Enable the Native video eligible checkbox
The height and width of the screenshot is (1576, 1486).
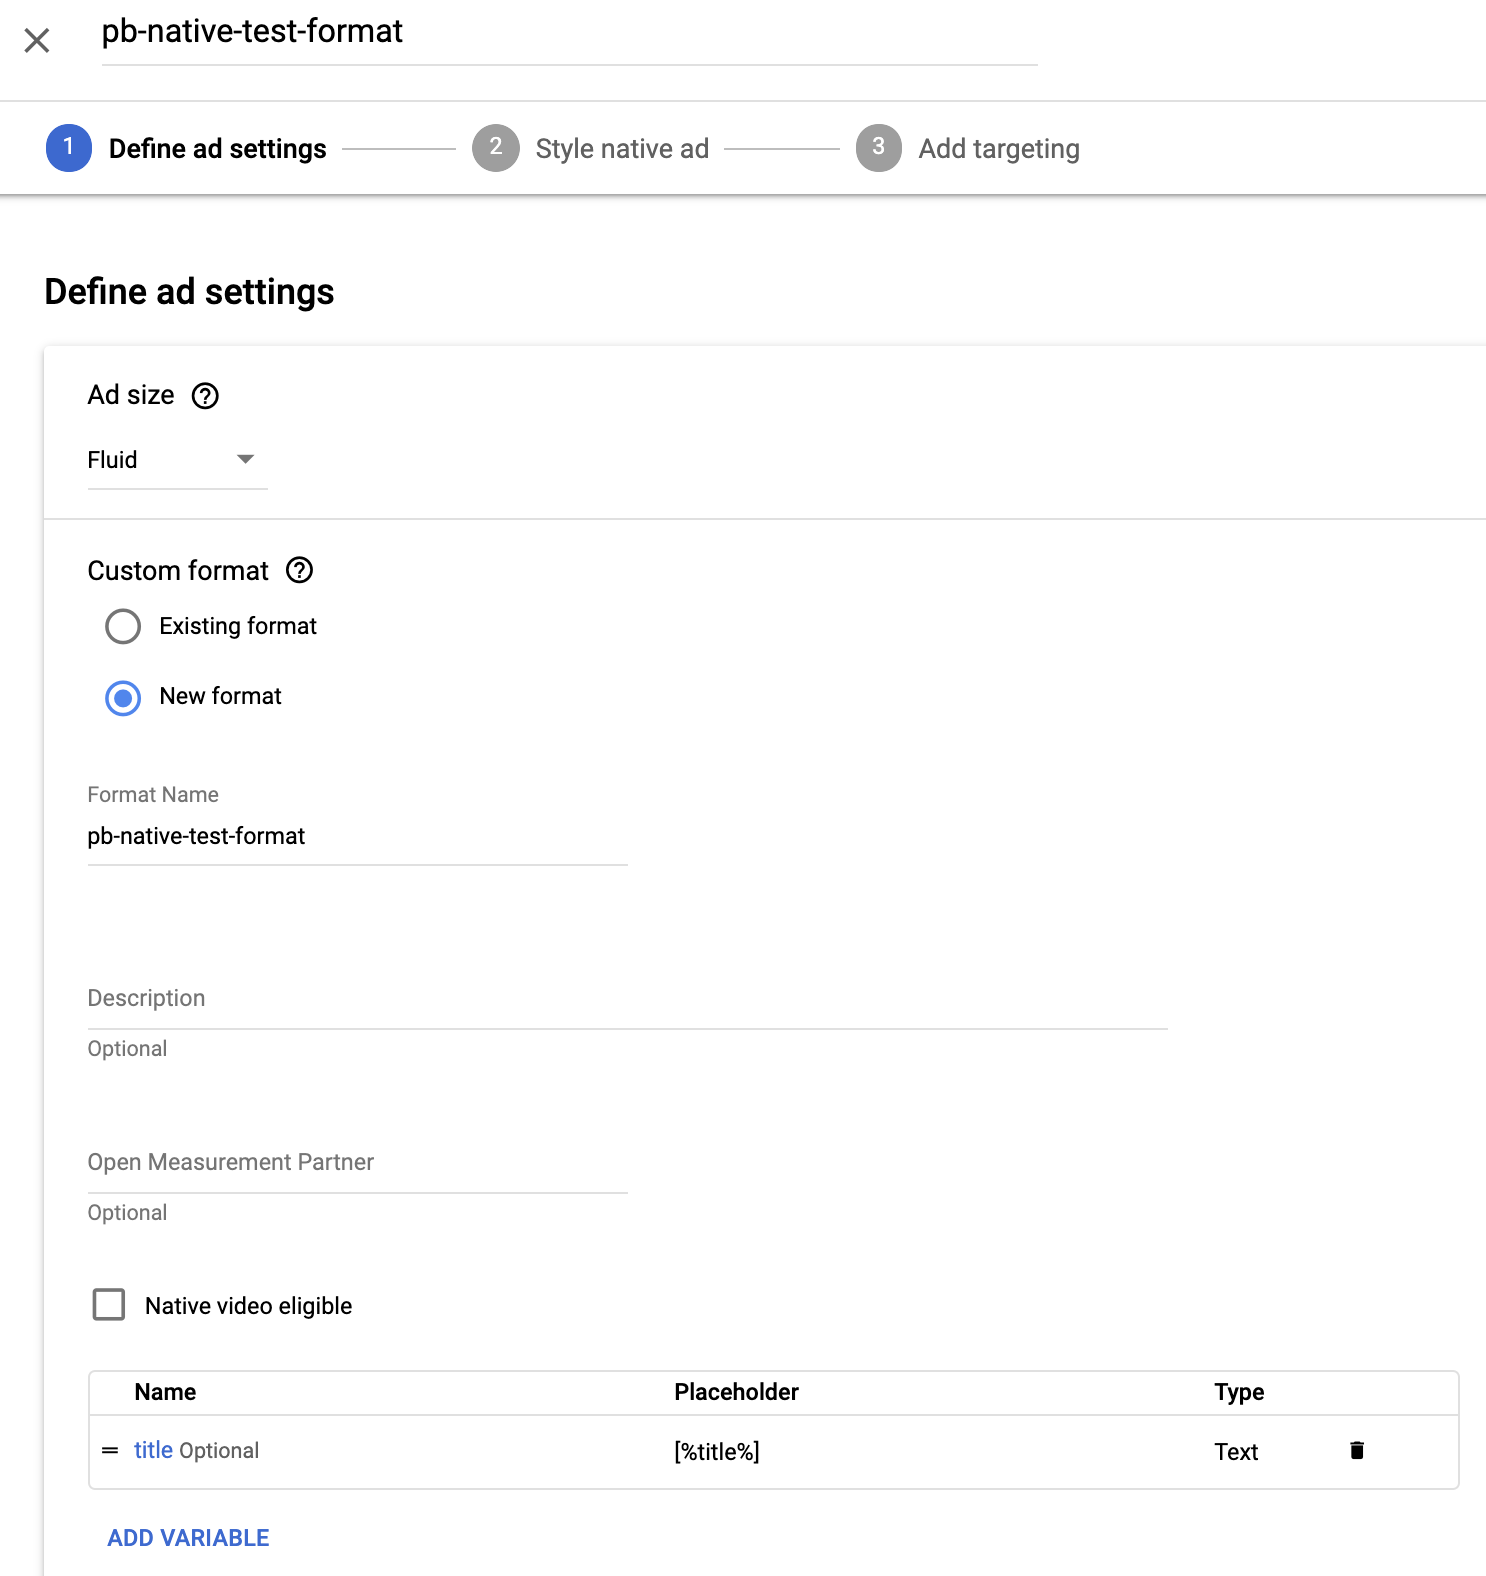pos(109,1305)
